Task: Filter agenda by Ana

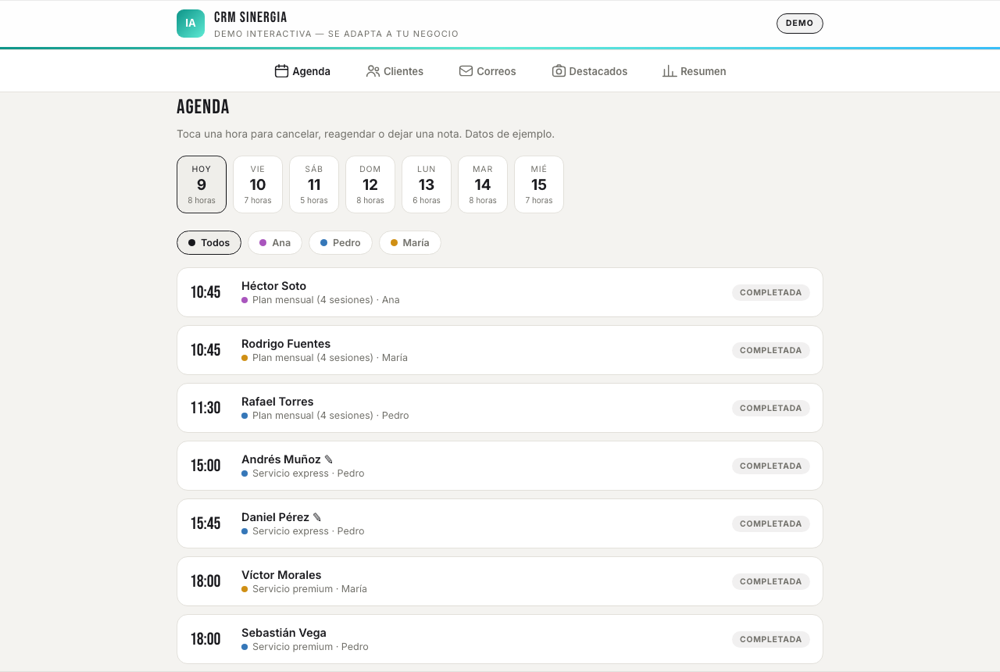Action: (x=275, y=243)
